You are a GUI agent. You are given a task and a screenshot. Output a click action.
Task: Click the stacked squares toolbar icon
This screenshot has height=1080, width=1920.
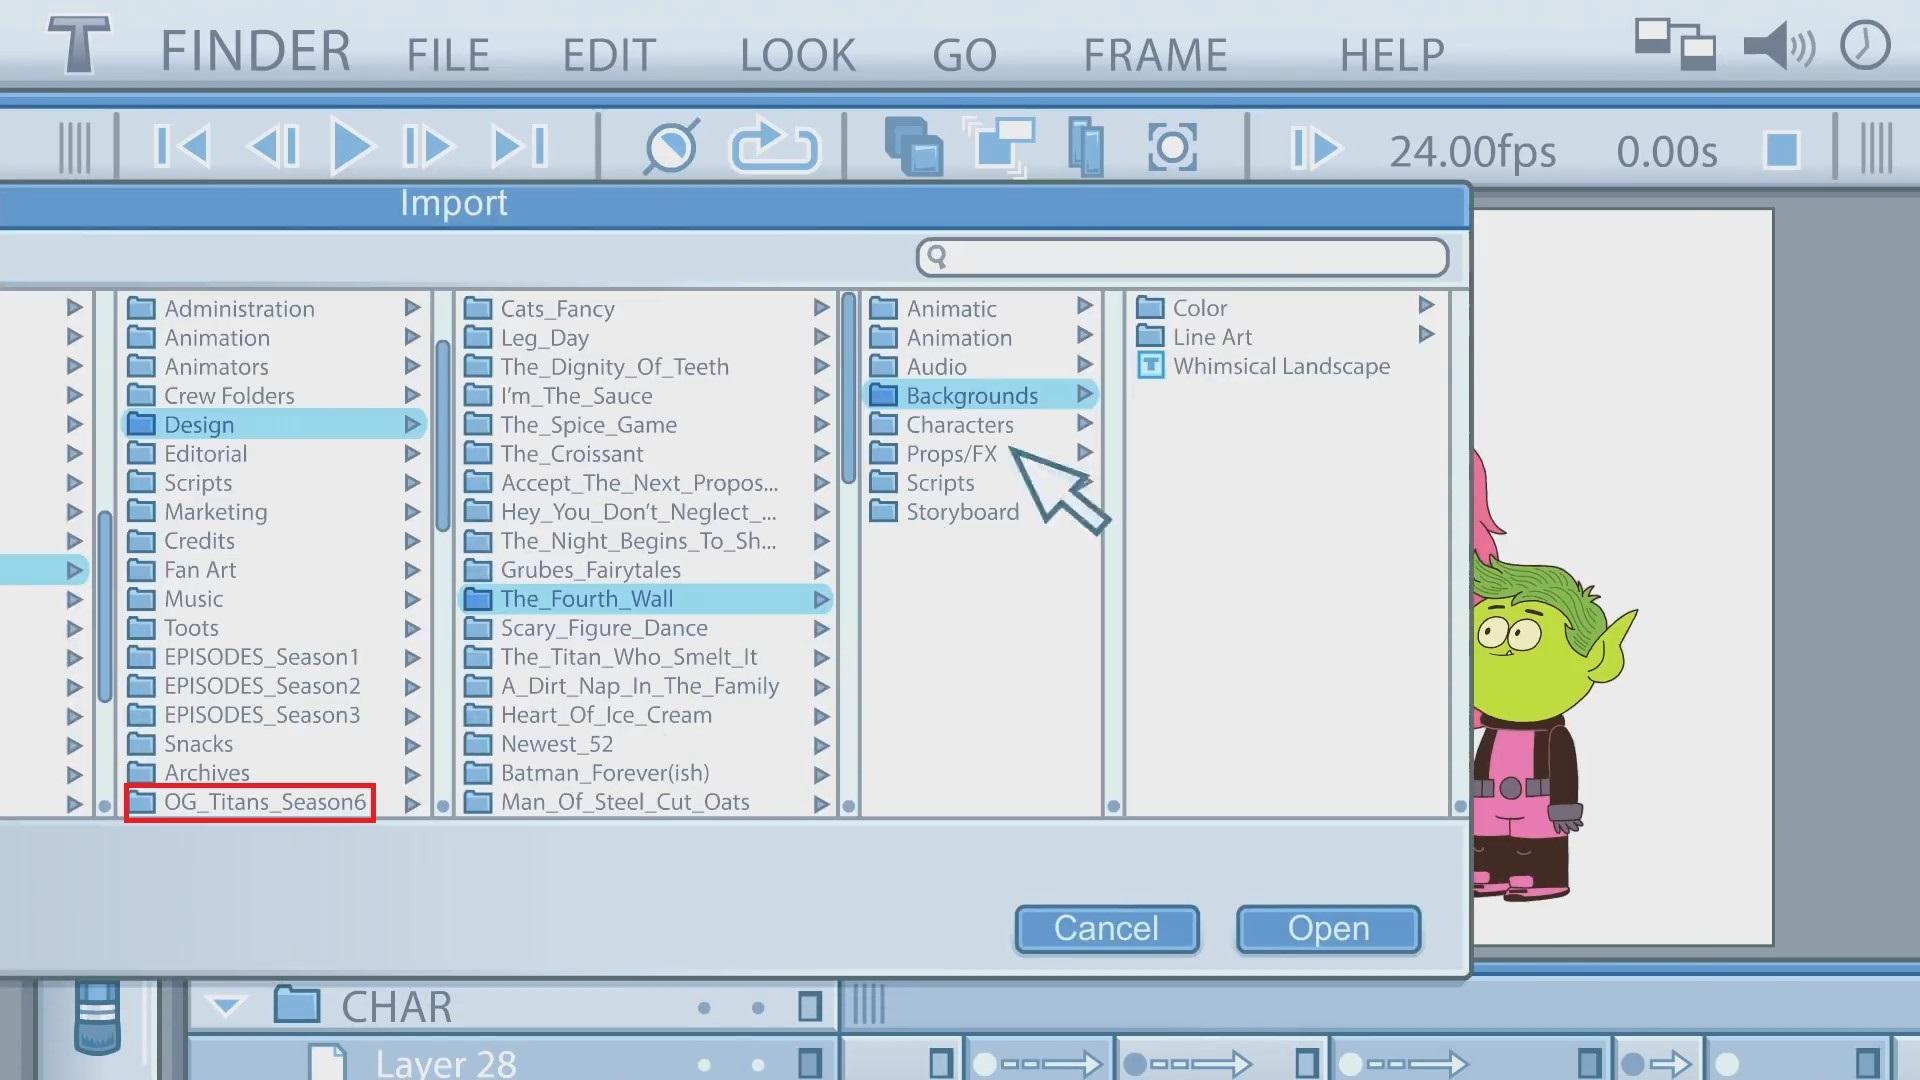click(x=914, y=147)
